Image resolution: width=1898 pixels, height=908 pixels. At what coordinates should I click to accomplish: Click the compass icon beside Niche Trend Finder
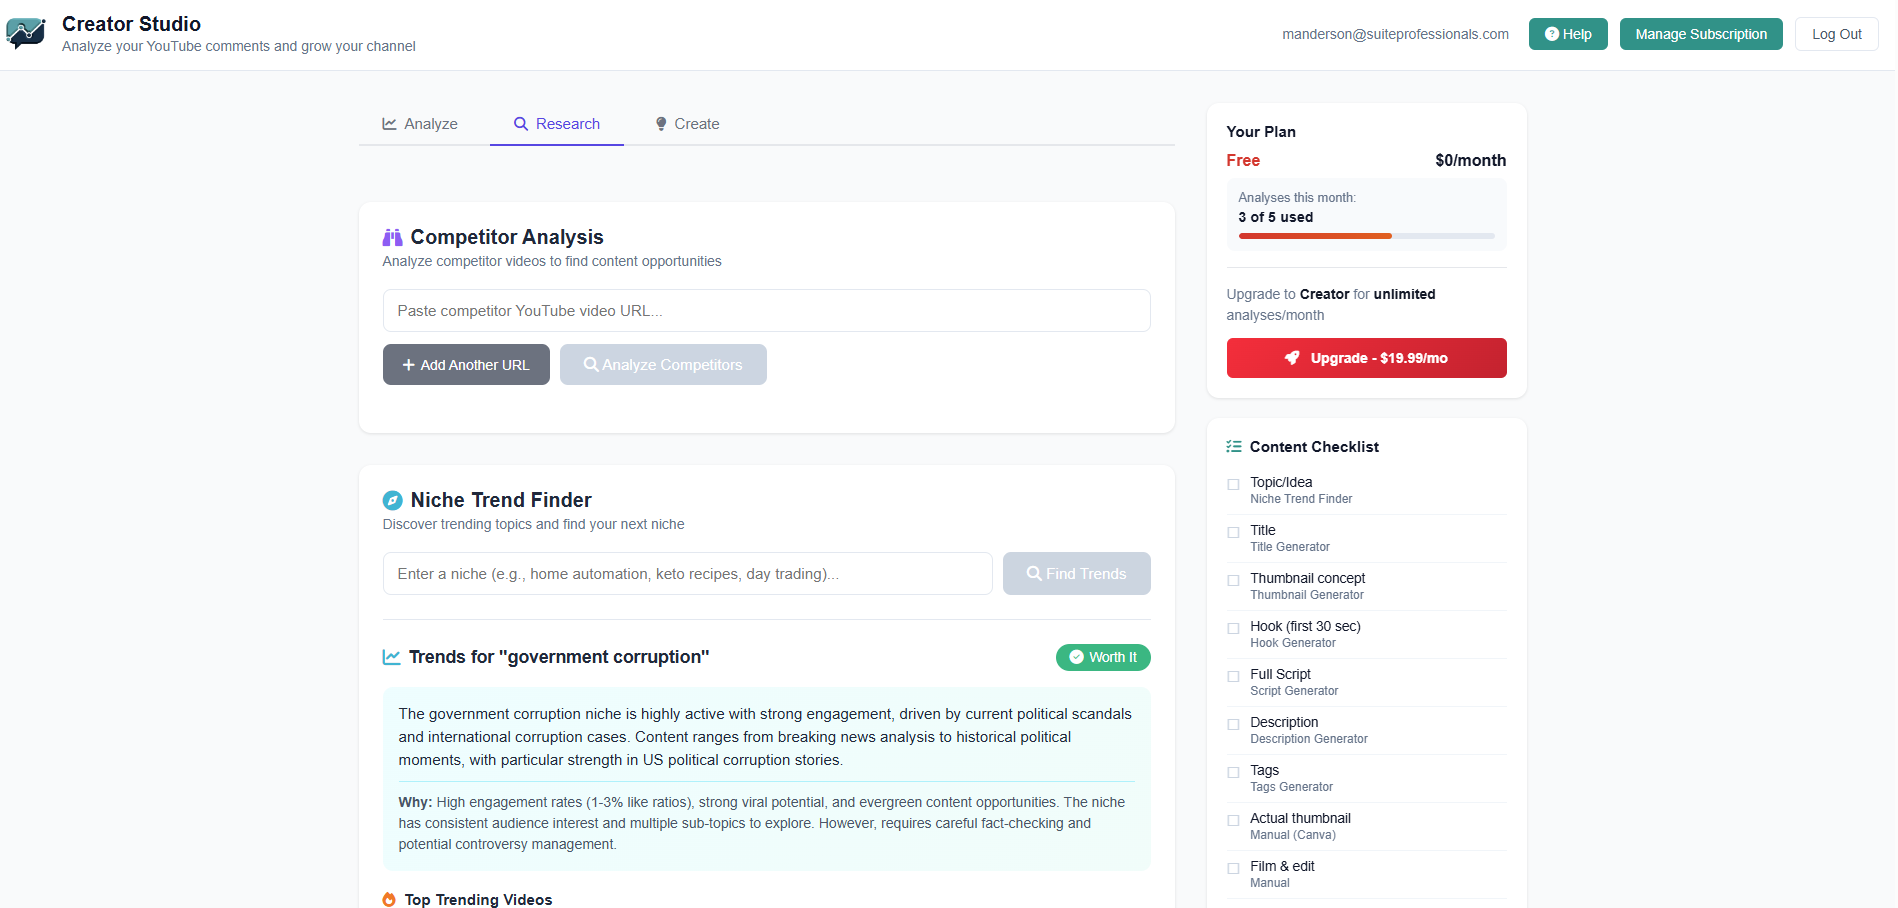tap(391, 500)
